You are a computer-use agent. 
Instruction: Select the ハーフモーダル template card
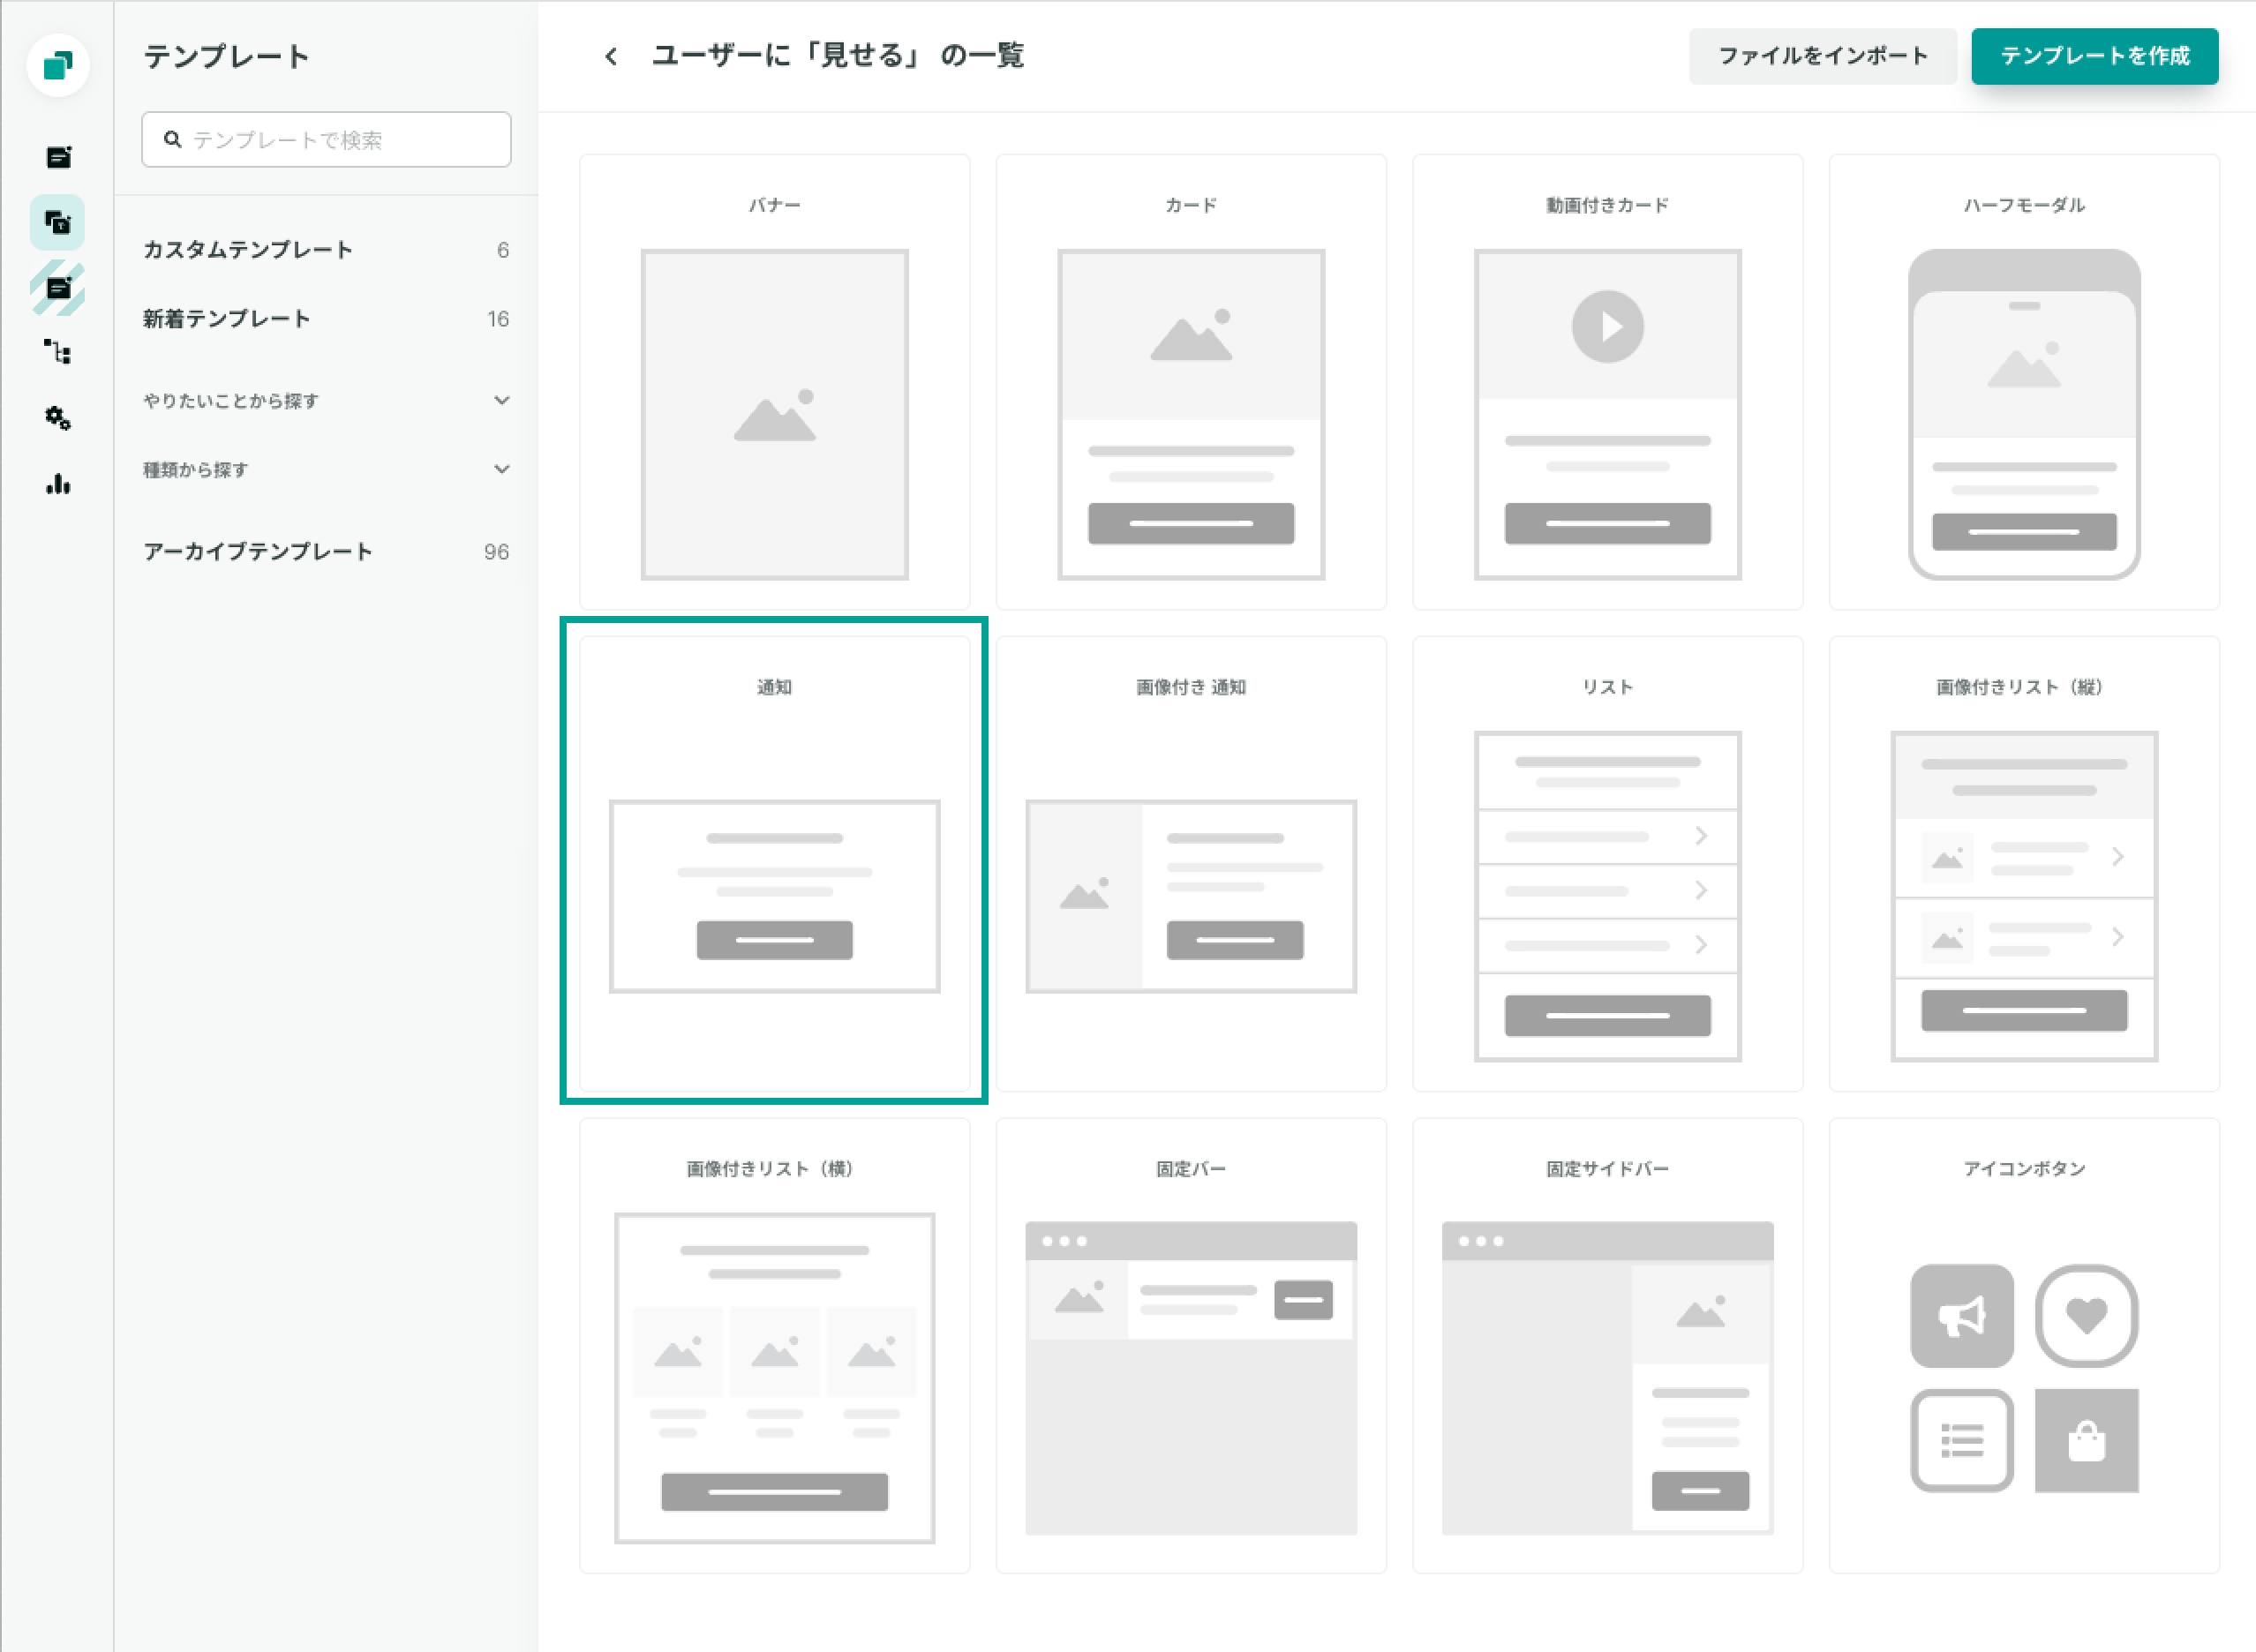2023,382
